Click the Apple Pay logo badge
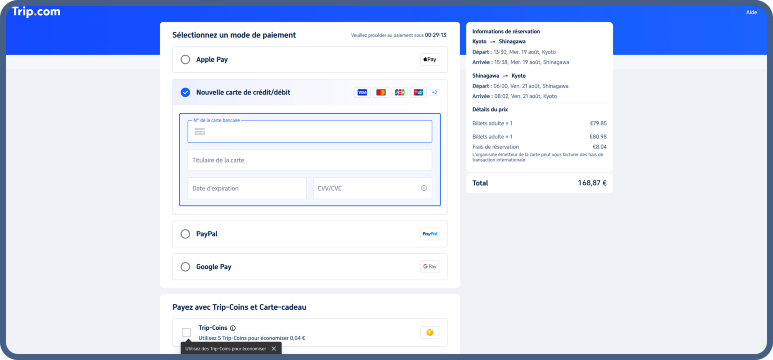This screenshot has width=773, height=360. pos(429,60)
